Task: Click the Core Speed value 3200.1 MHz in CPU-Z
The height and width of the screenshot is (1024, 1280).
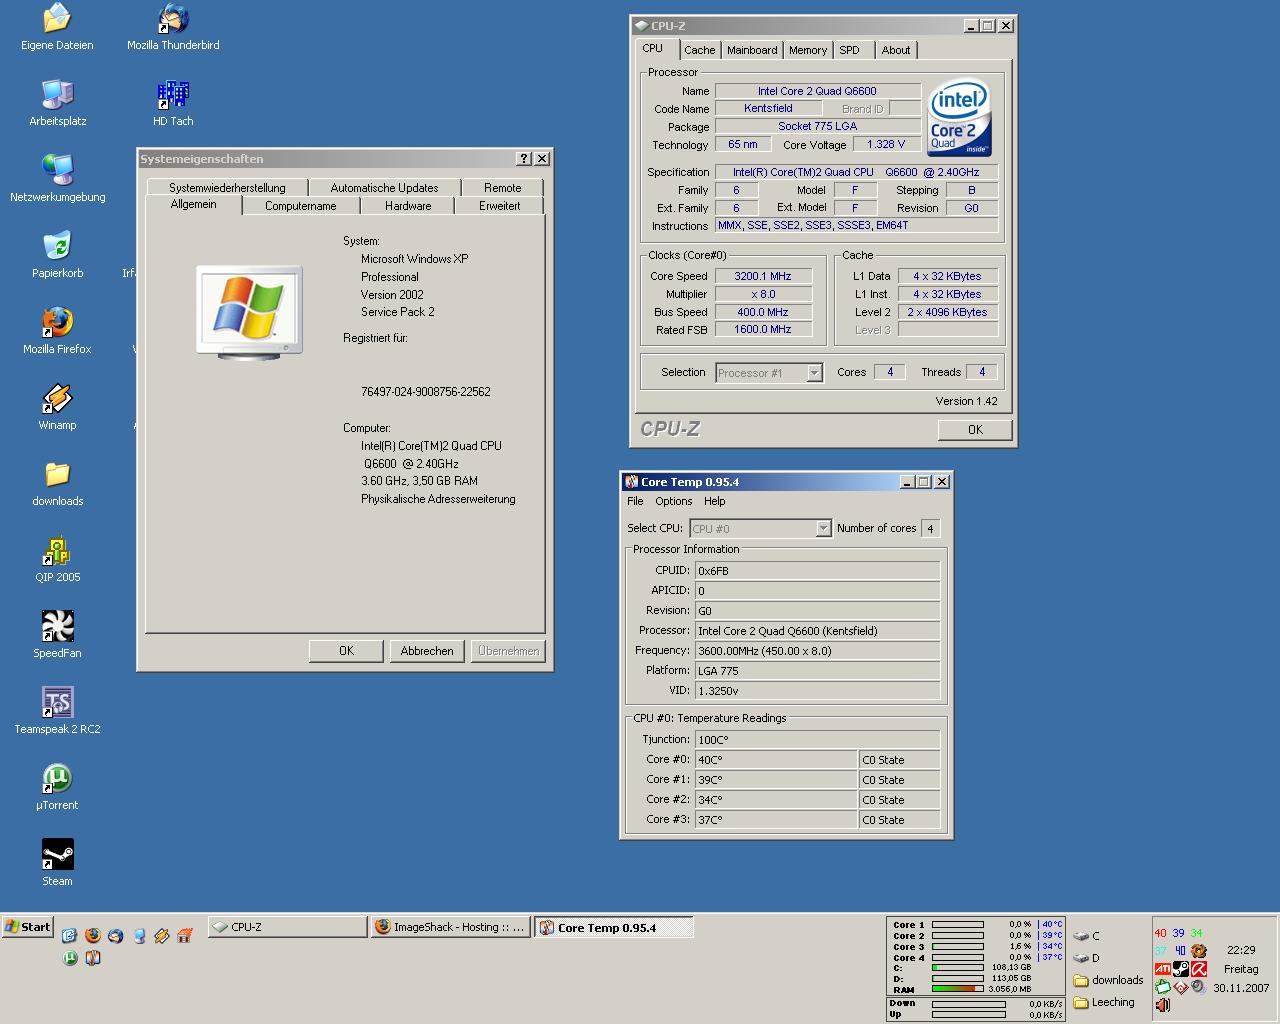Action: point(762,276)
